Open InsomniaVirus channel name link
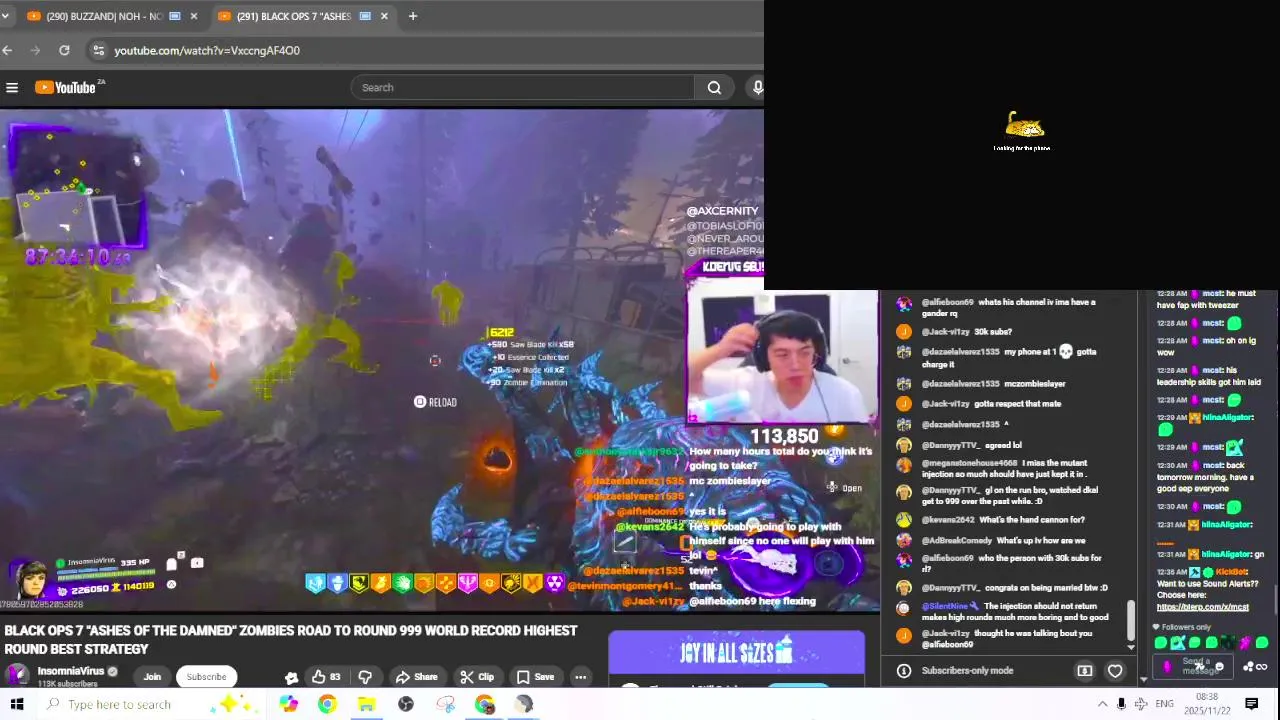 [x=70, y=671]
